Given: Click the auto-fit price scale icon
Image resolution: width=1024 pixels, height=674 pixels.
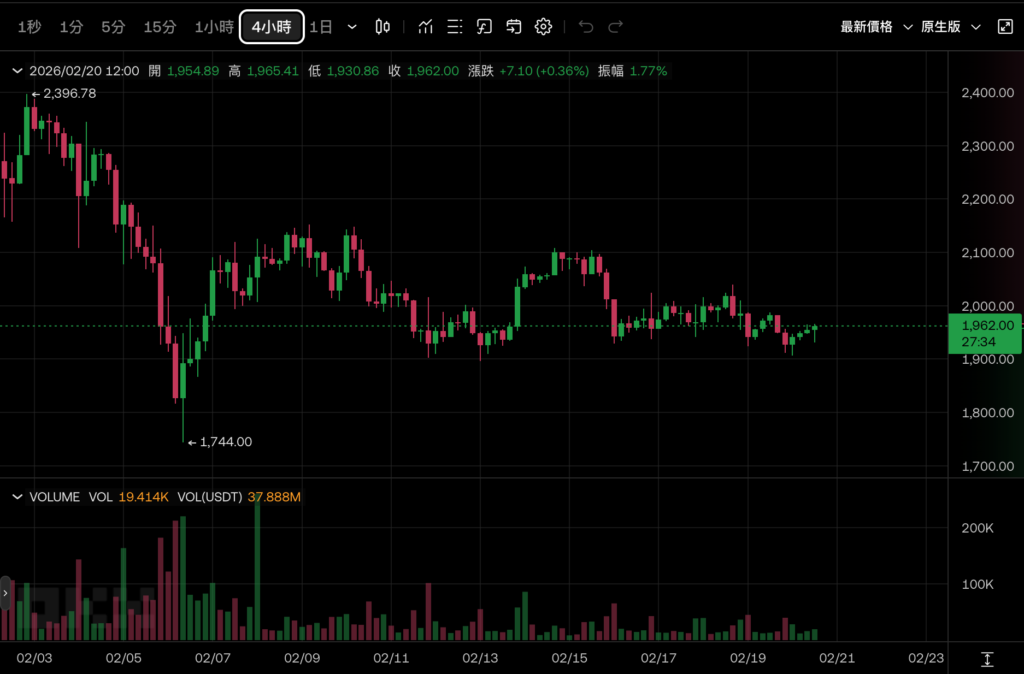Looking at the screenshot, I should tap(987, 659).
